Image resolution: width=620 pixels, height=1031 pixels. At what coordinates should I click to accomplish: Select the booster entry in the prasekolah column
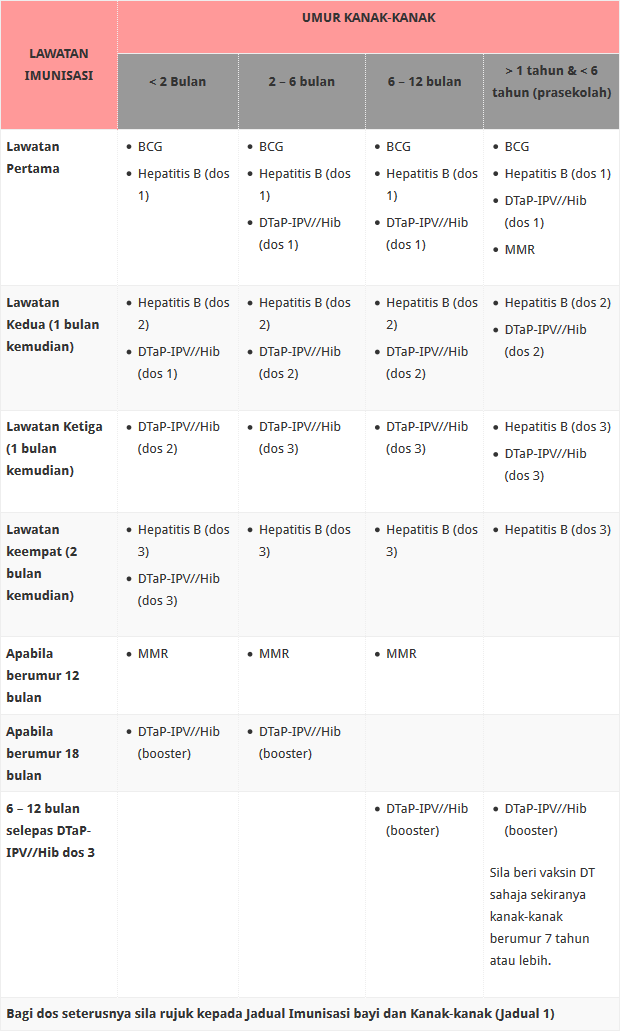[x=545, y=819]
